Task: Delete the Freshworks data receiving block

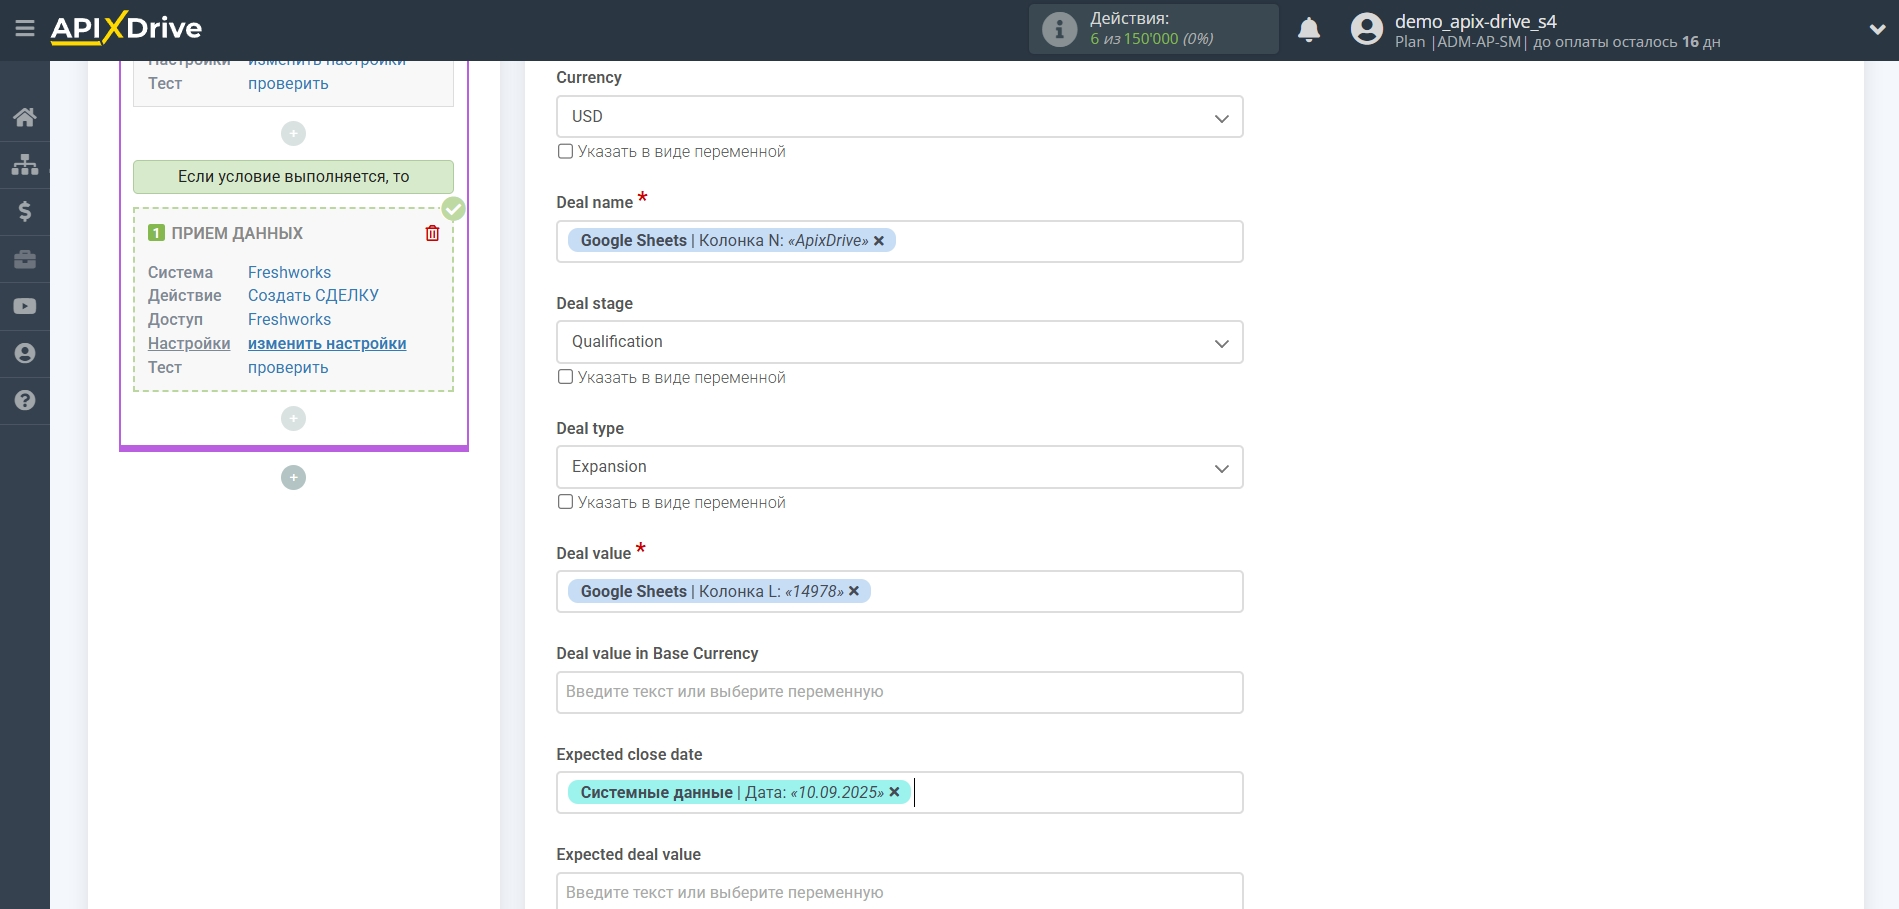Action: point(432,233)
